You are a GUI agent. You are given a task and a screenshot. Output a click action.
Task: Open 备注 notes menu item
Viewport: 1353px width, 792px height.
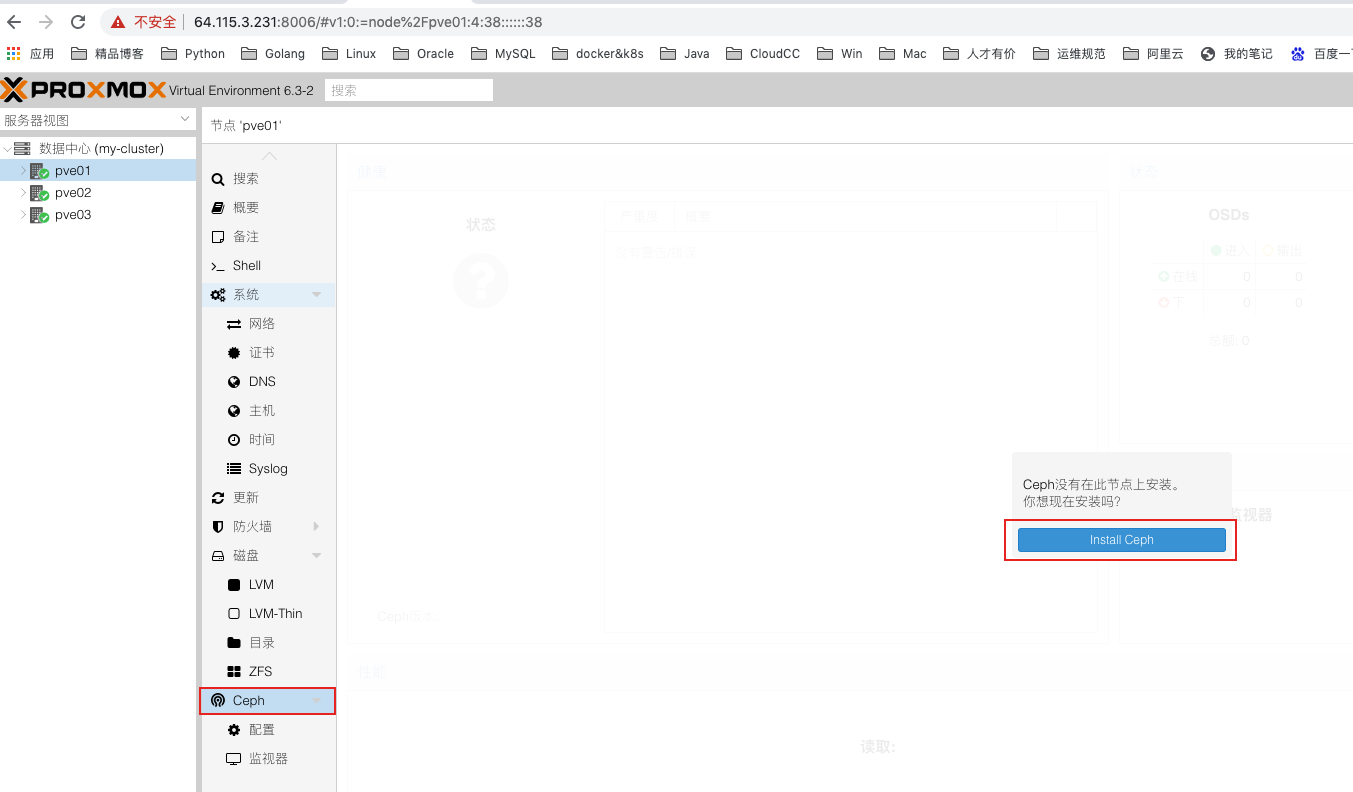(x=268, y=237)
